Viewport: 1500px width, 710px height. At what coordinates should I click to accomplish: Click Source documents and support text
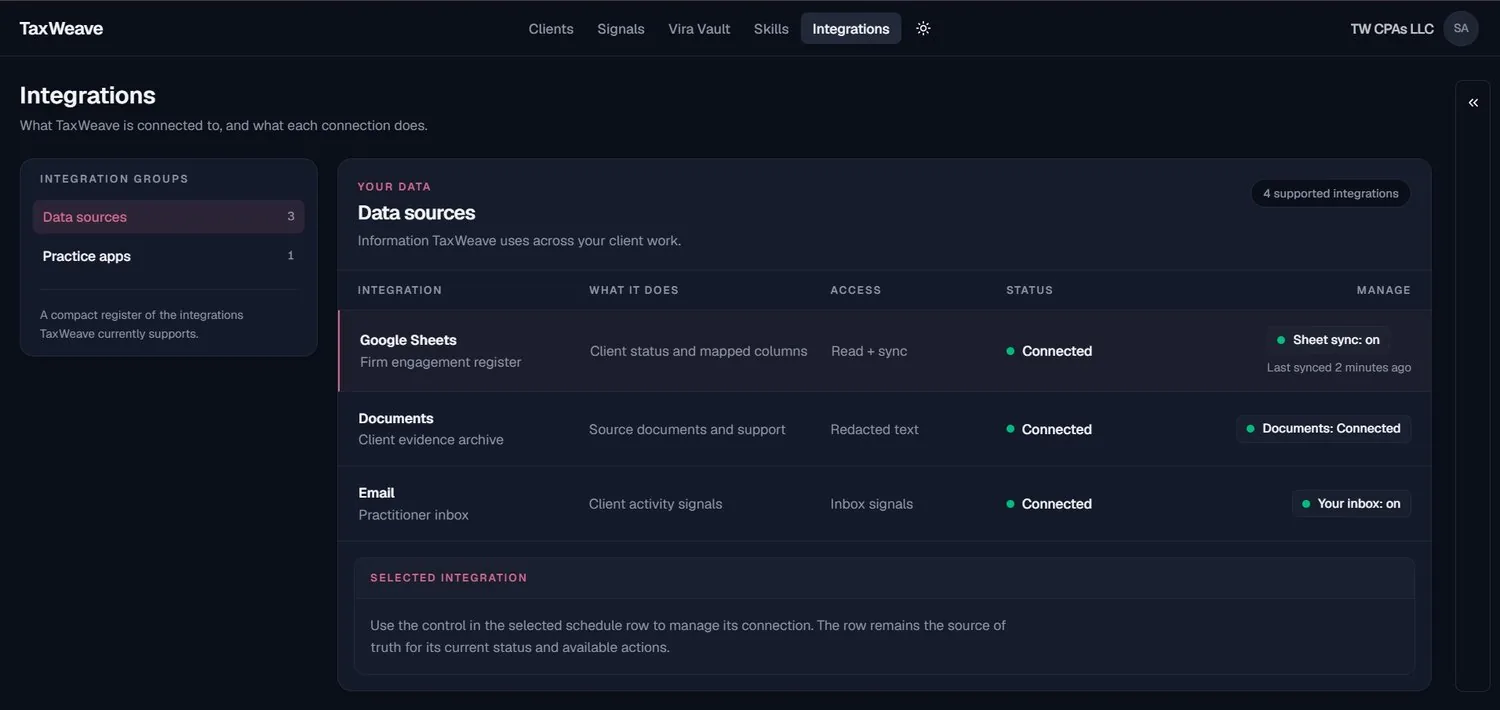point(687,429)
